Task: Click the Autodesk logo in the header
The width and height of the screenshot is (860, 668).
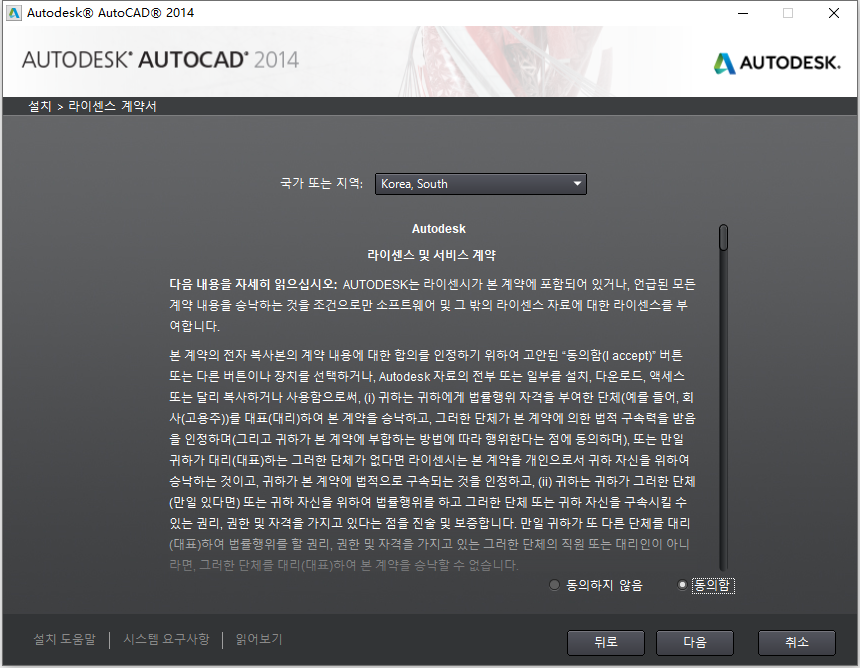Action: click(x=777, y=63)
